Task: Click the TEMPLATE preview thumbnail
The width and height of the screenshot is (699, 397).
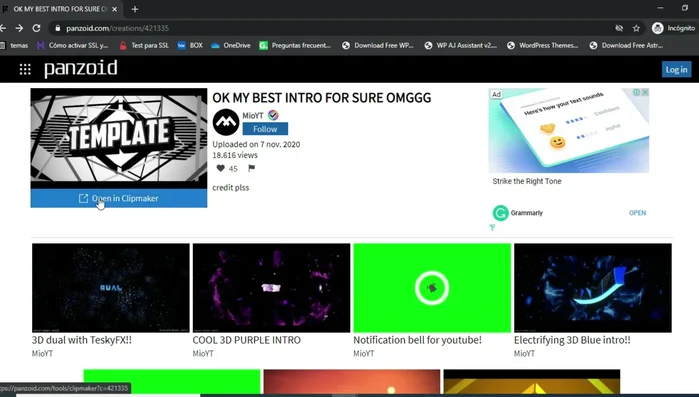Action: pyautogui.click(x=119, y=138)
